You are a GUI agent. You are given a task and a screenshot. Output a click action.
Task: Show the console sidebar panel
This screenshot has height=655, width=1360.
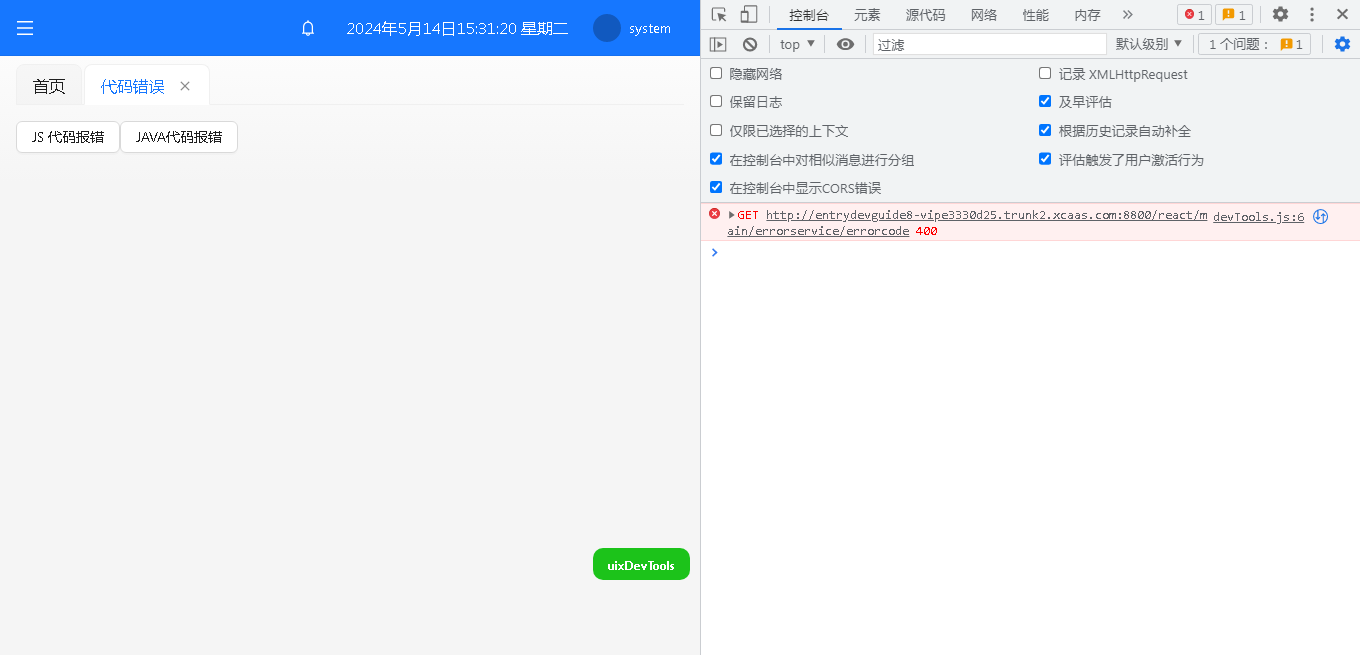pyautogui.click(x=718, y=44)
